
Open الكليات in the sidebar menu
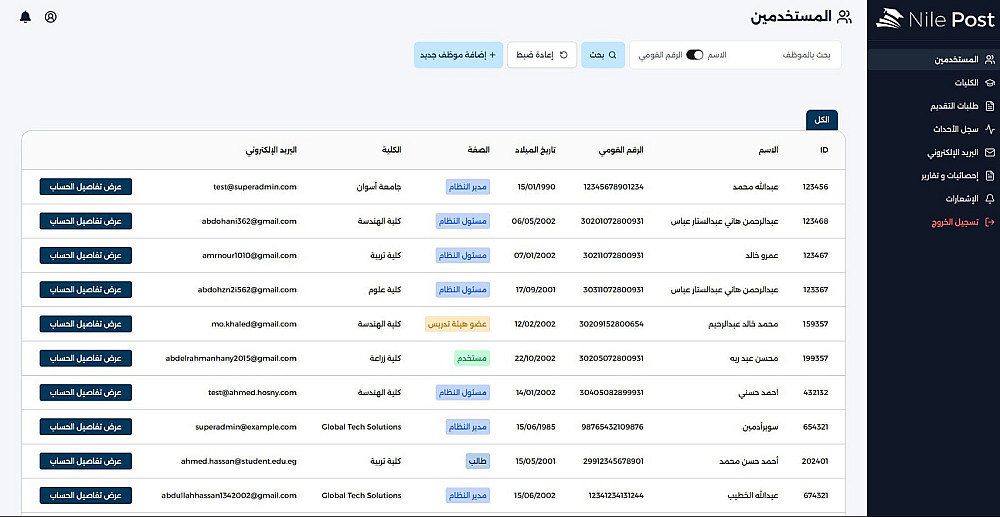[x=933, y=83]
